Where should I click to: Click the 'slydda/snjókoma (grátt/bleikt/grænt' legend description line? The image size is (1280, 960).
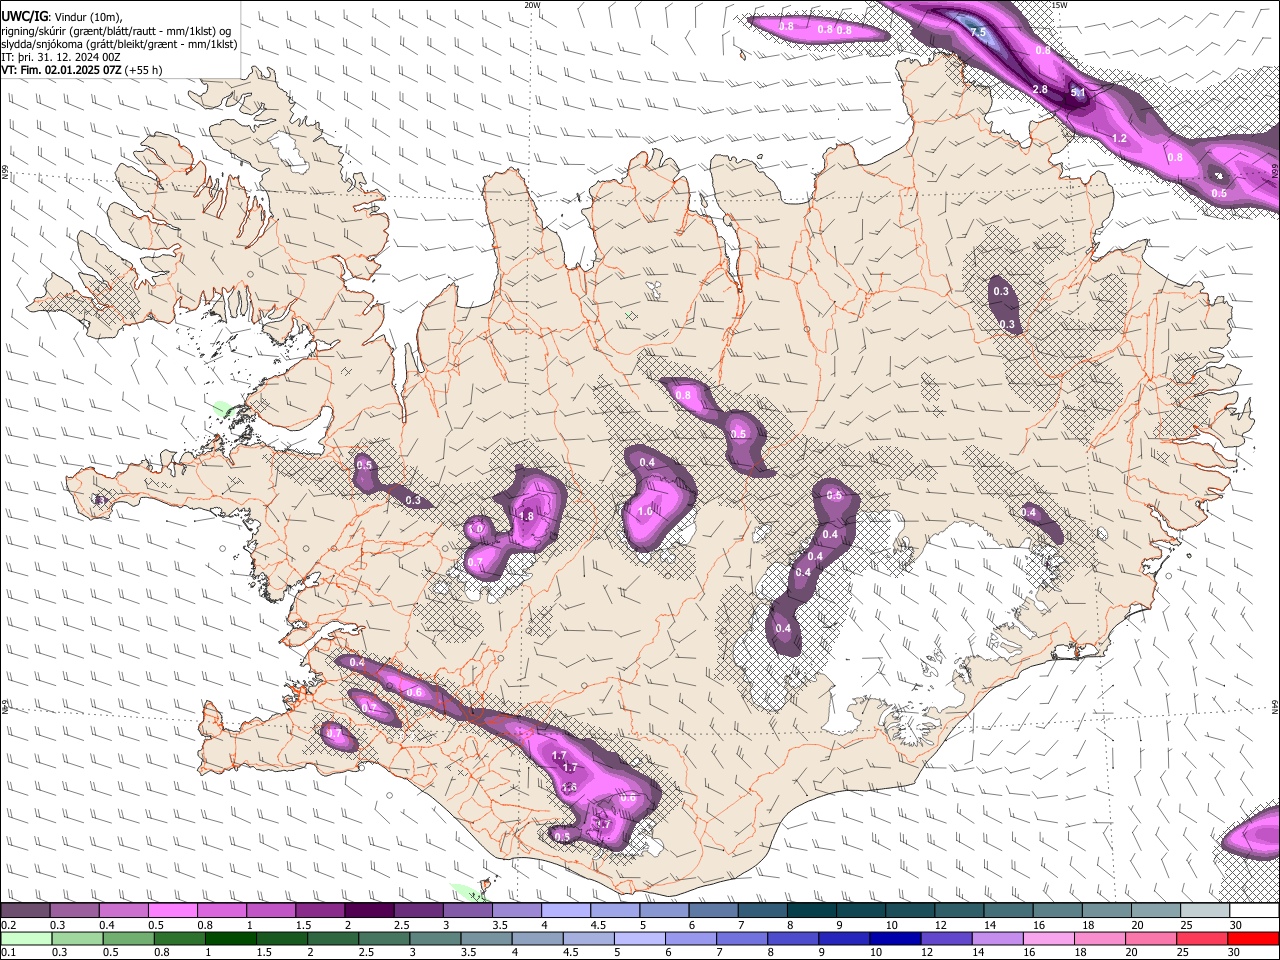[119, 44]
